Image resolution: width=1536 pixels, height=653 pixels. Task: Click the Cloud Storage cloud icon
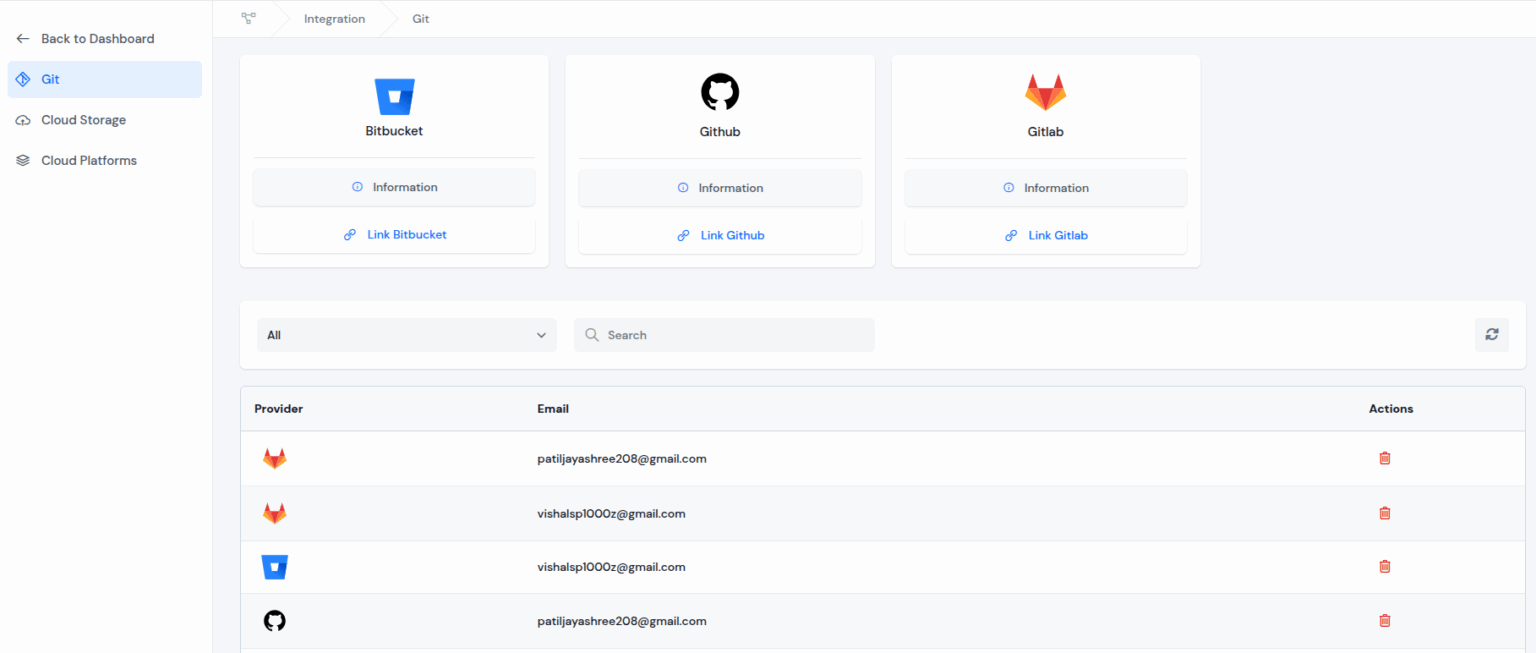pos(23,120)
